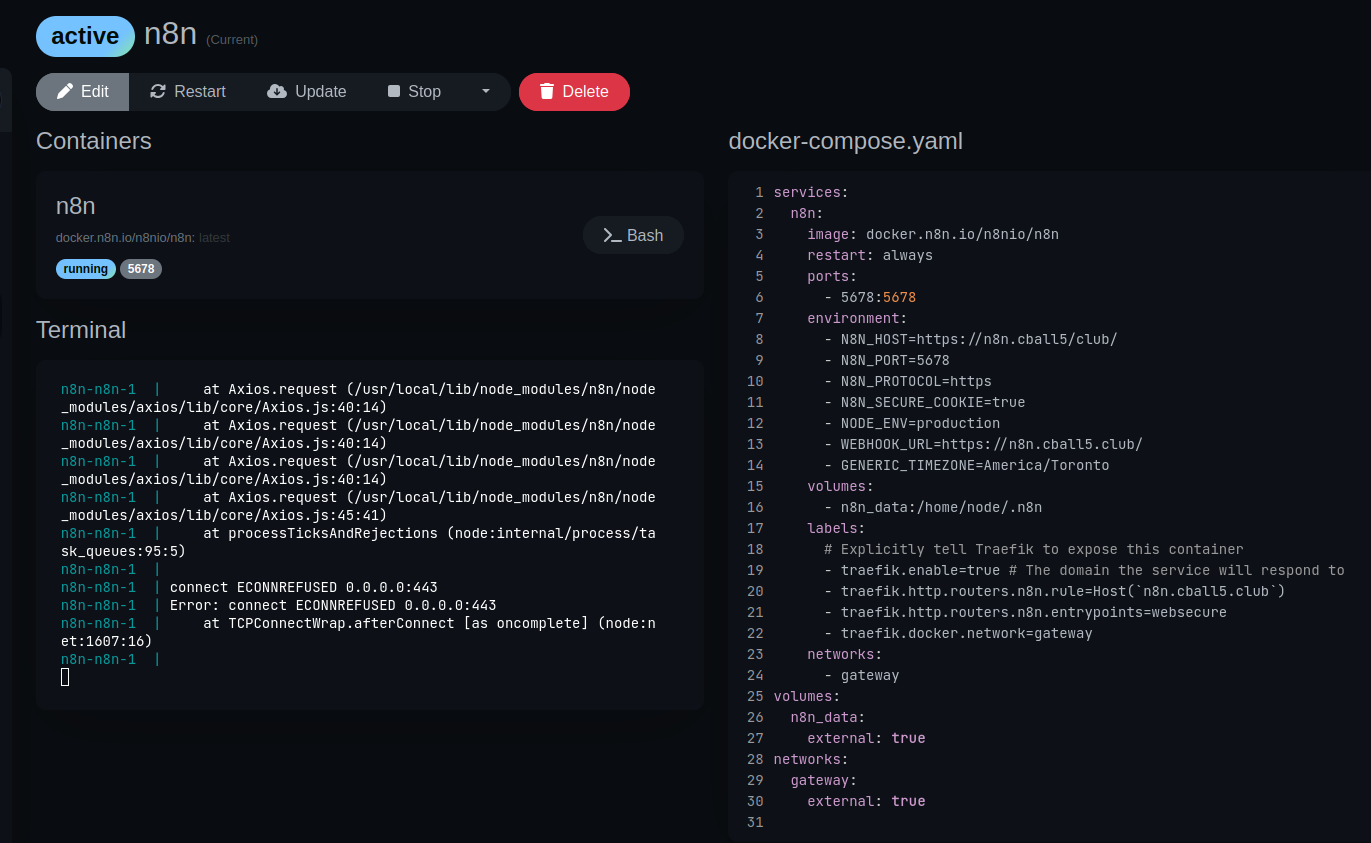The width and height of the screenshot is (1371, 843).
Task: Click the traefik.docker.network=gateway line
Action: coord(959,633)
